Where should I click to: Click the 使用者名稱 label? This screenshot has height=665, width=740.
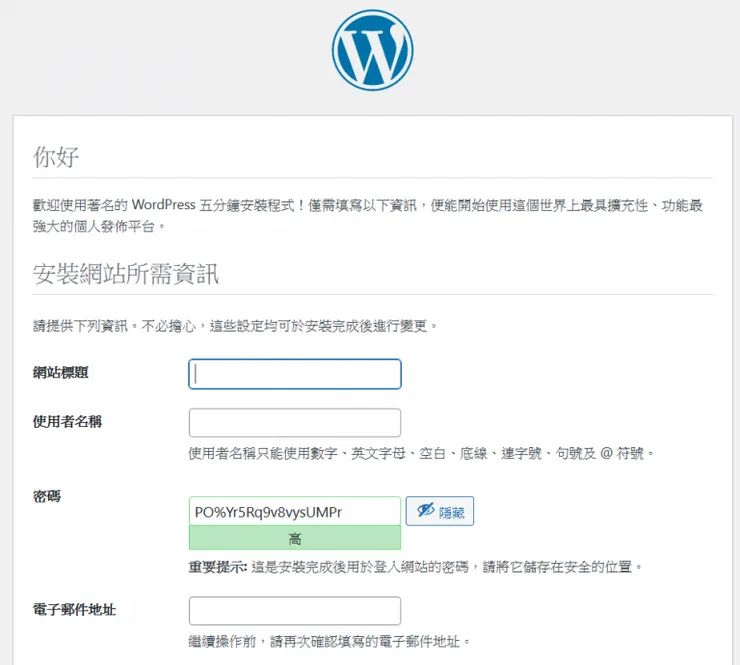pos(67,421)
